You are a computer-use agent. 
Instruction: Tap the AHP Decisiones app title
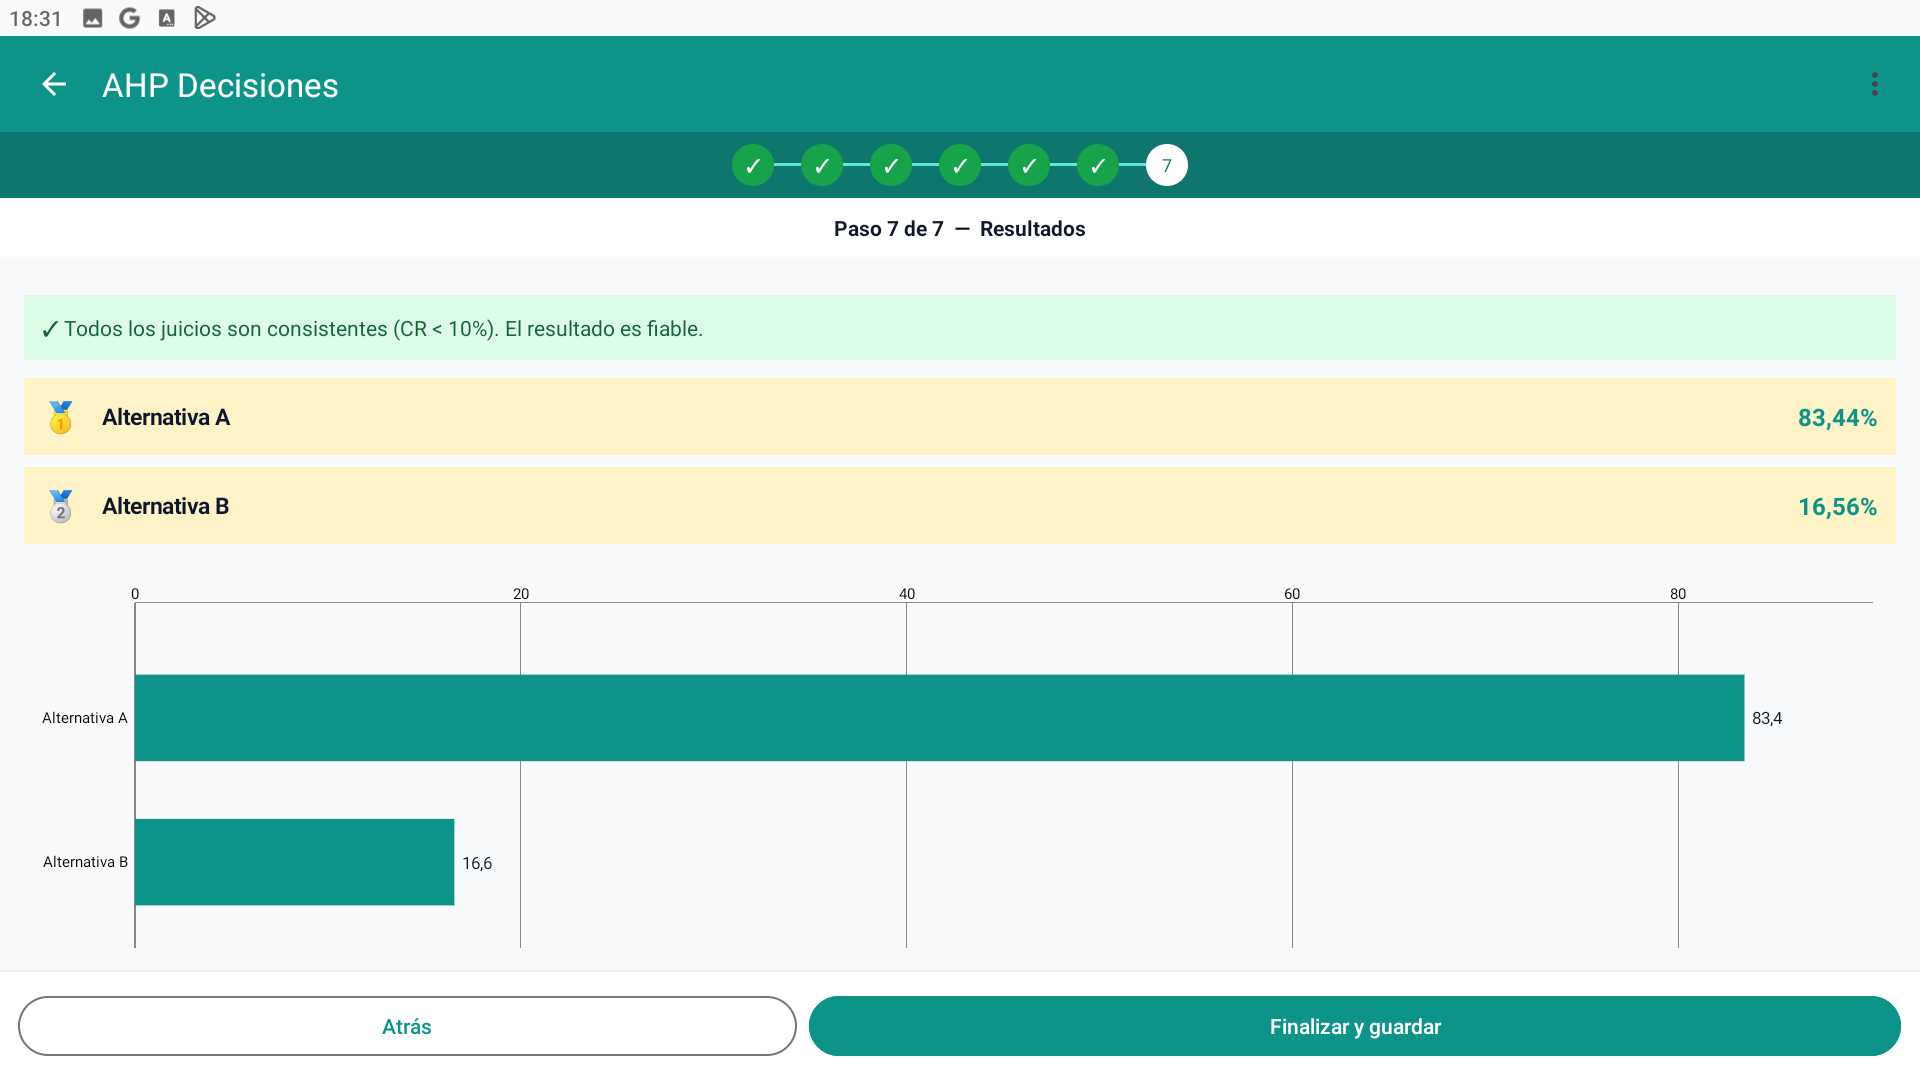click(220, 86)
